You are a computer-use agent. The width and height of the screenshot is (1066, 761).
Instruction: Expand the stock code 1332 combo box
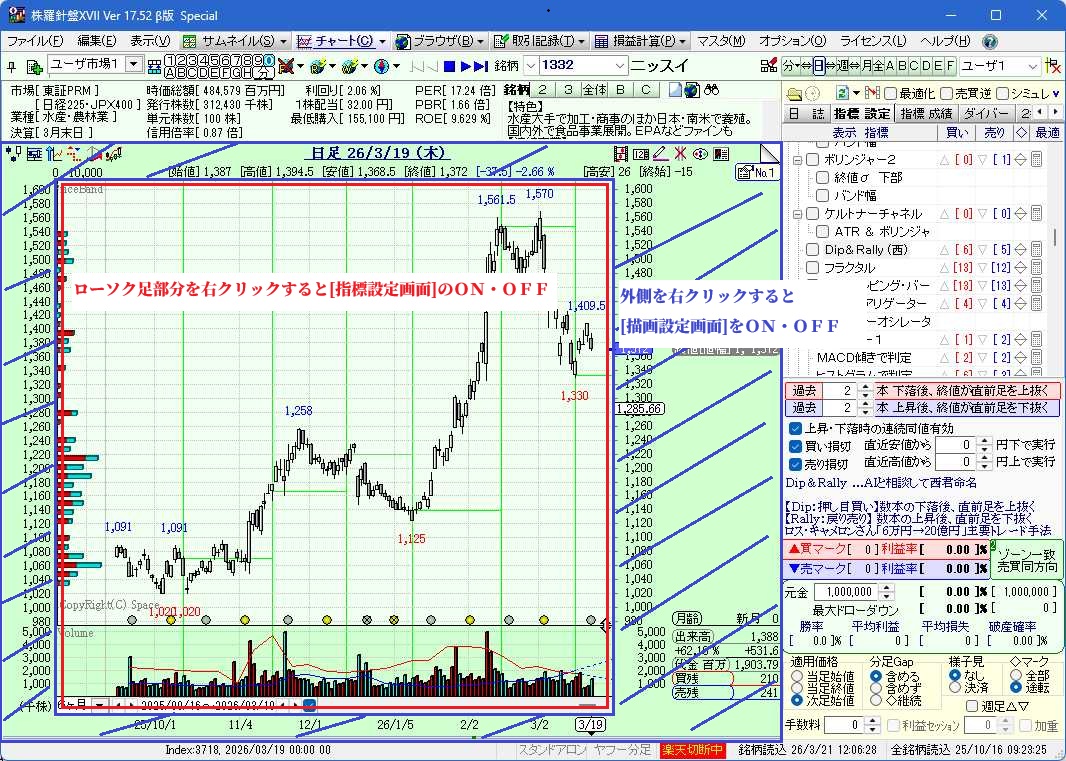tap(619, 66)
